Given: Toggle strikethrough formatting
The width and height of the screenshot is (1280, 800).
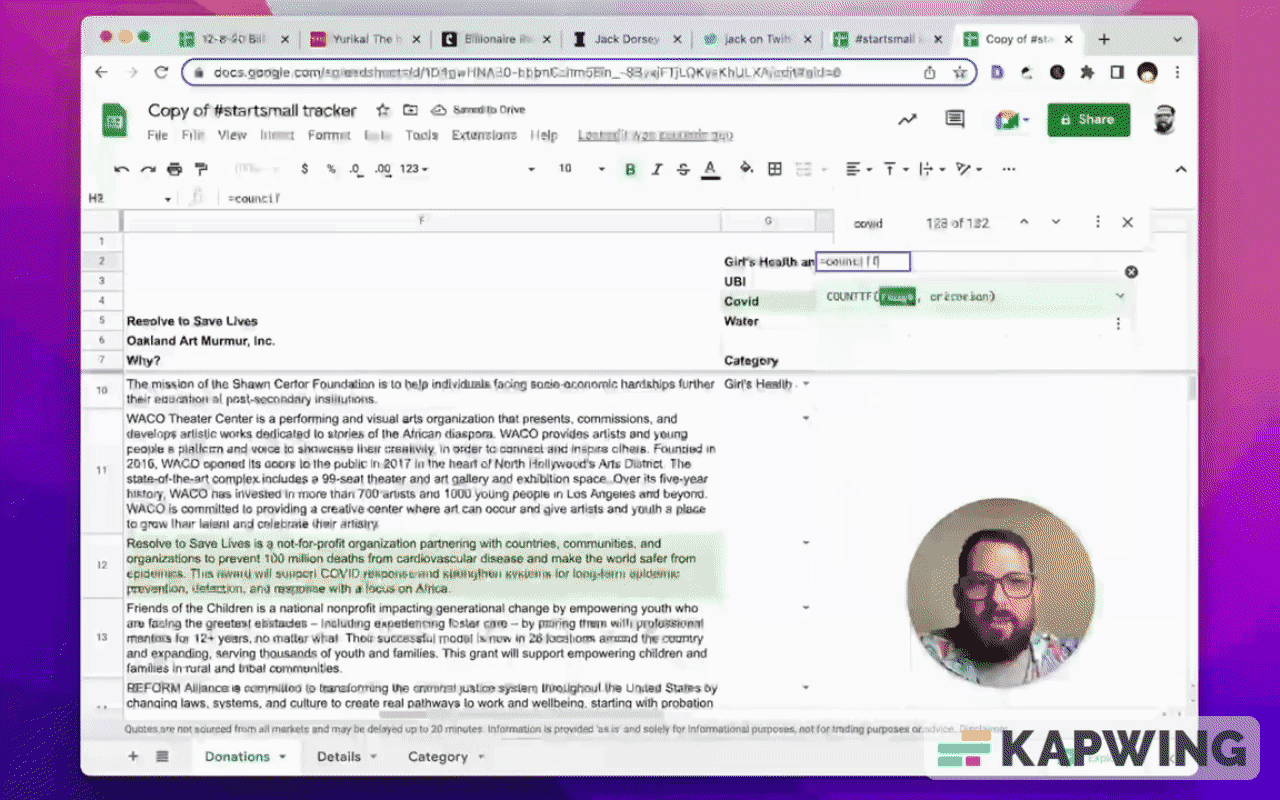Looking at the screenshot, I should pos(683,169).
